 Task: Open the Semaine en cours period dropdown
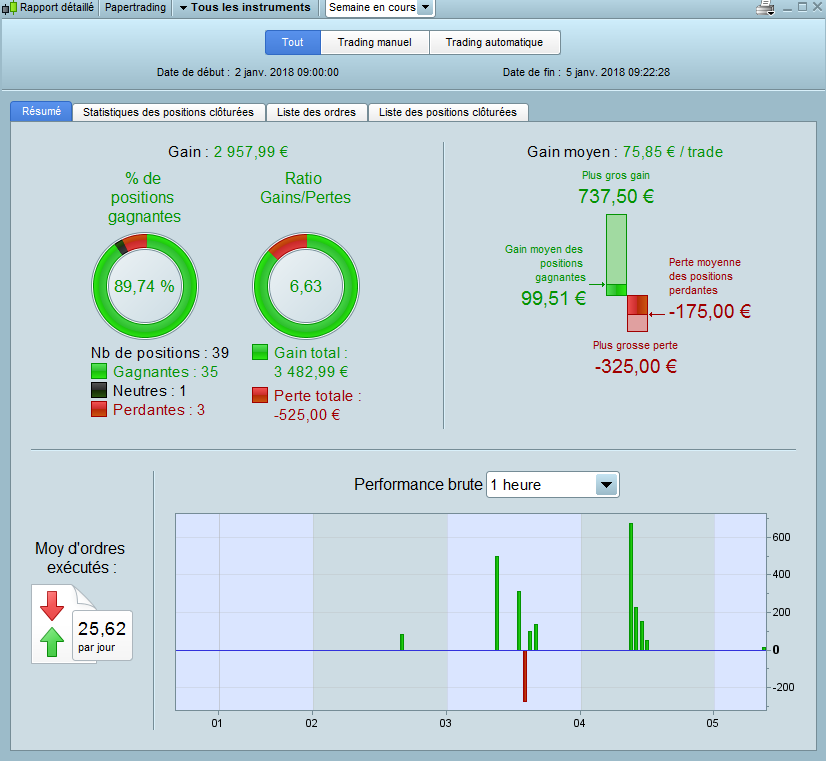(380, 8)
